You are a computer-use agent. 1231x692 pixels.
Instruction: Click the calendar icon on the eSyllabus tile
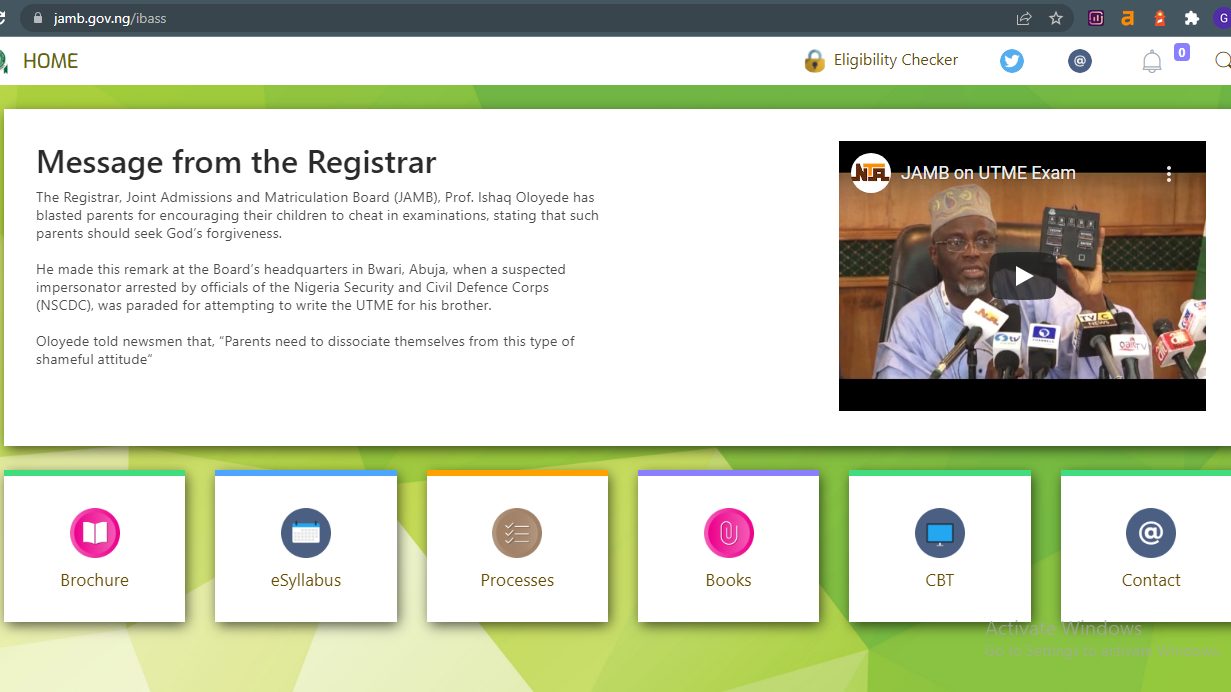305,533
